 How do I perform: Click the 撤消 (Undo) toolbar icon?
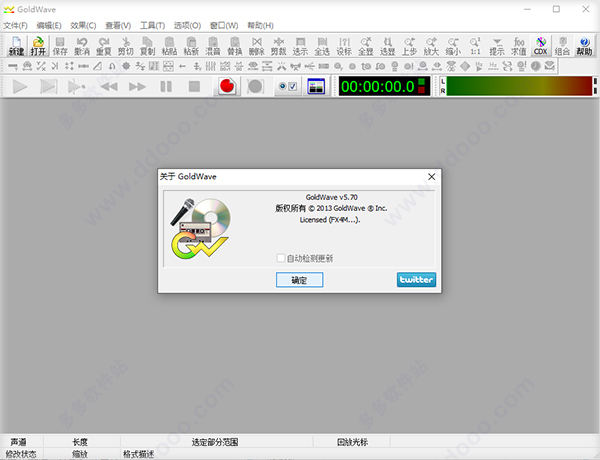click(82, 46)
